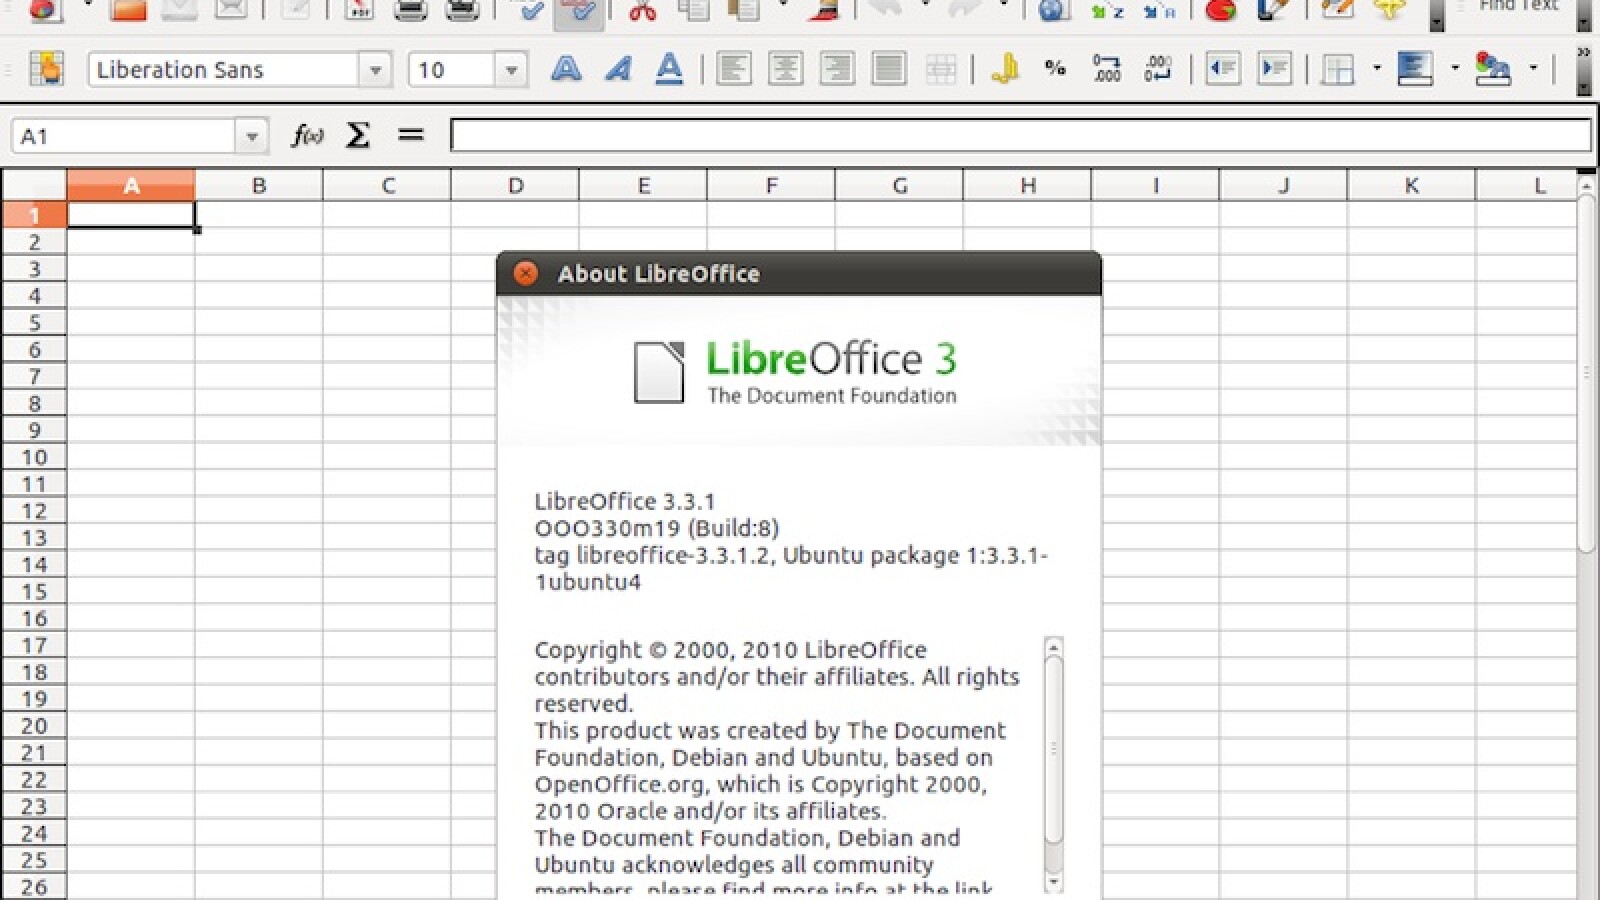Screen dimensions: 1600x900
Task: Open the Styles and Formatting icon
Action: [x=46, y=69]
